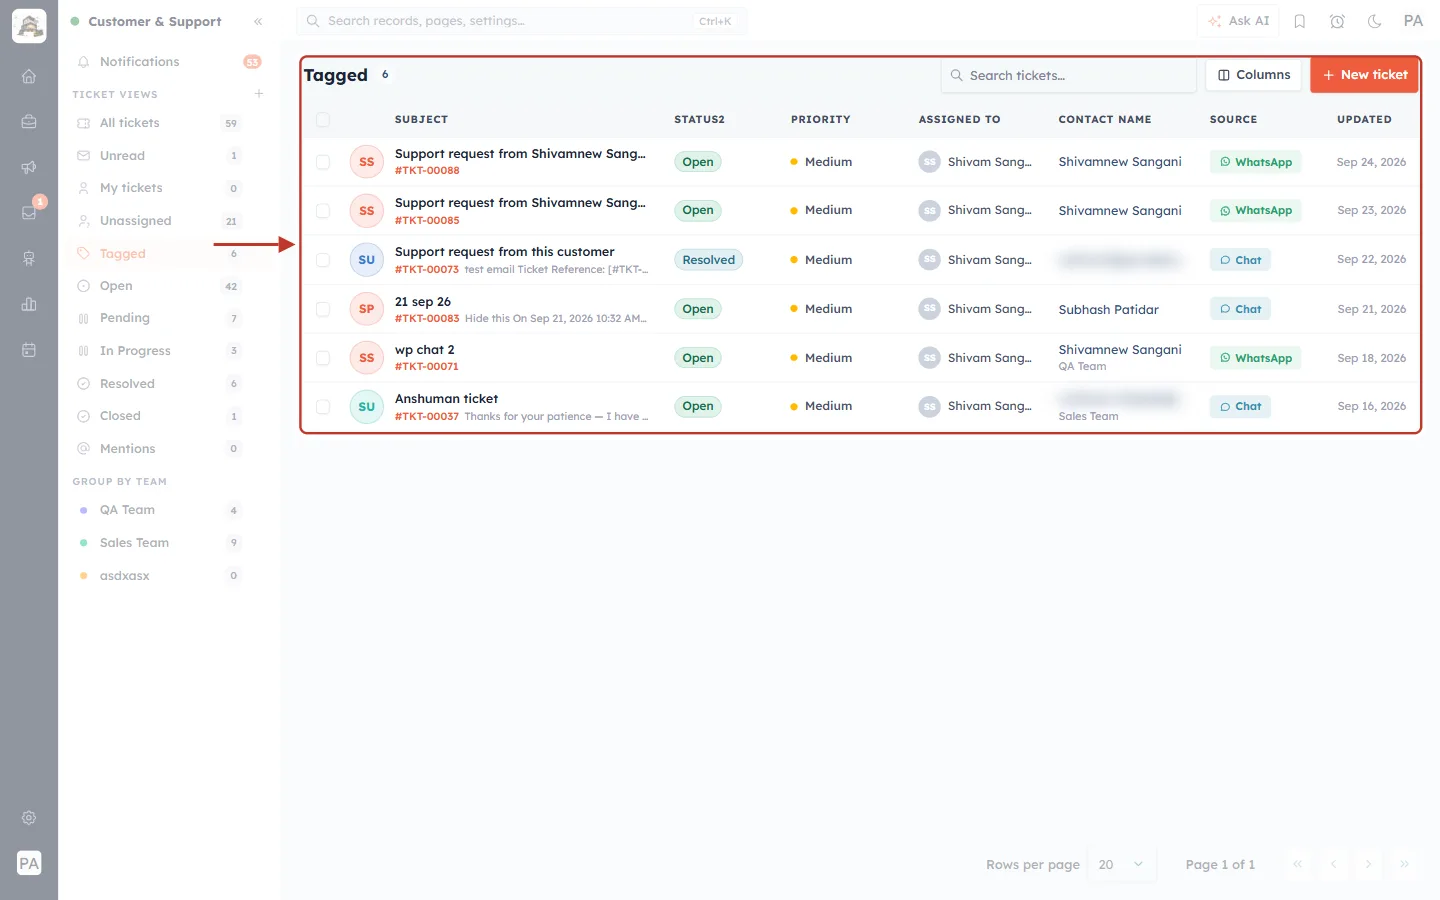
Task: Toggle dark mode with the moon icon
Action: click(x=1375, y=21)
